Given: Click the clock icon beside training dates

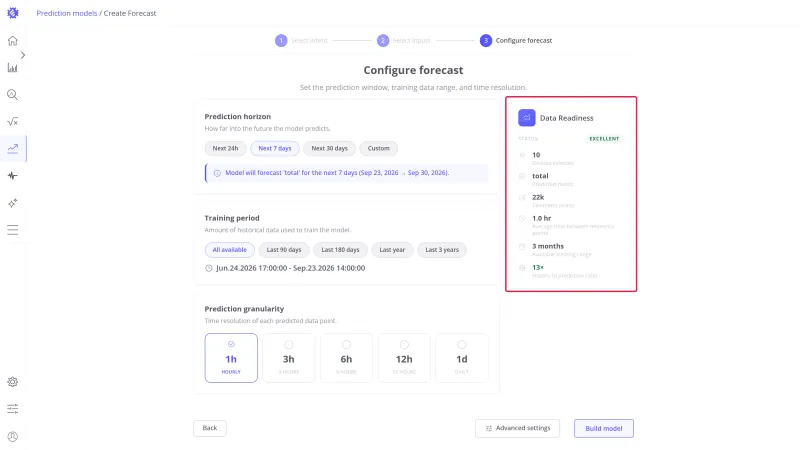Looking at the screenshot, I should (209, 268).
